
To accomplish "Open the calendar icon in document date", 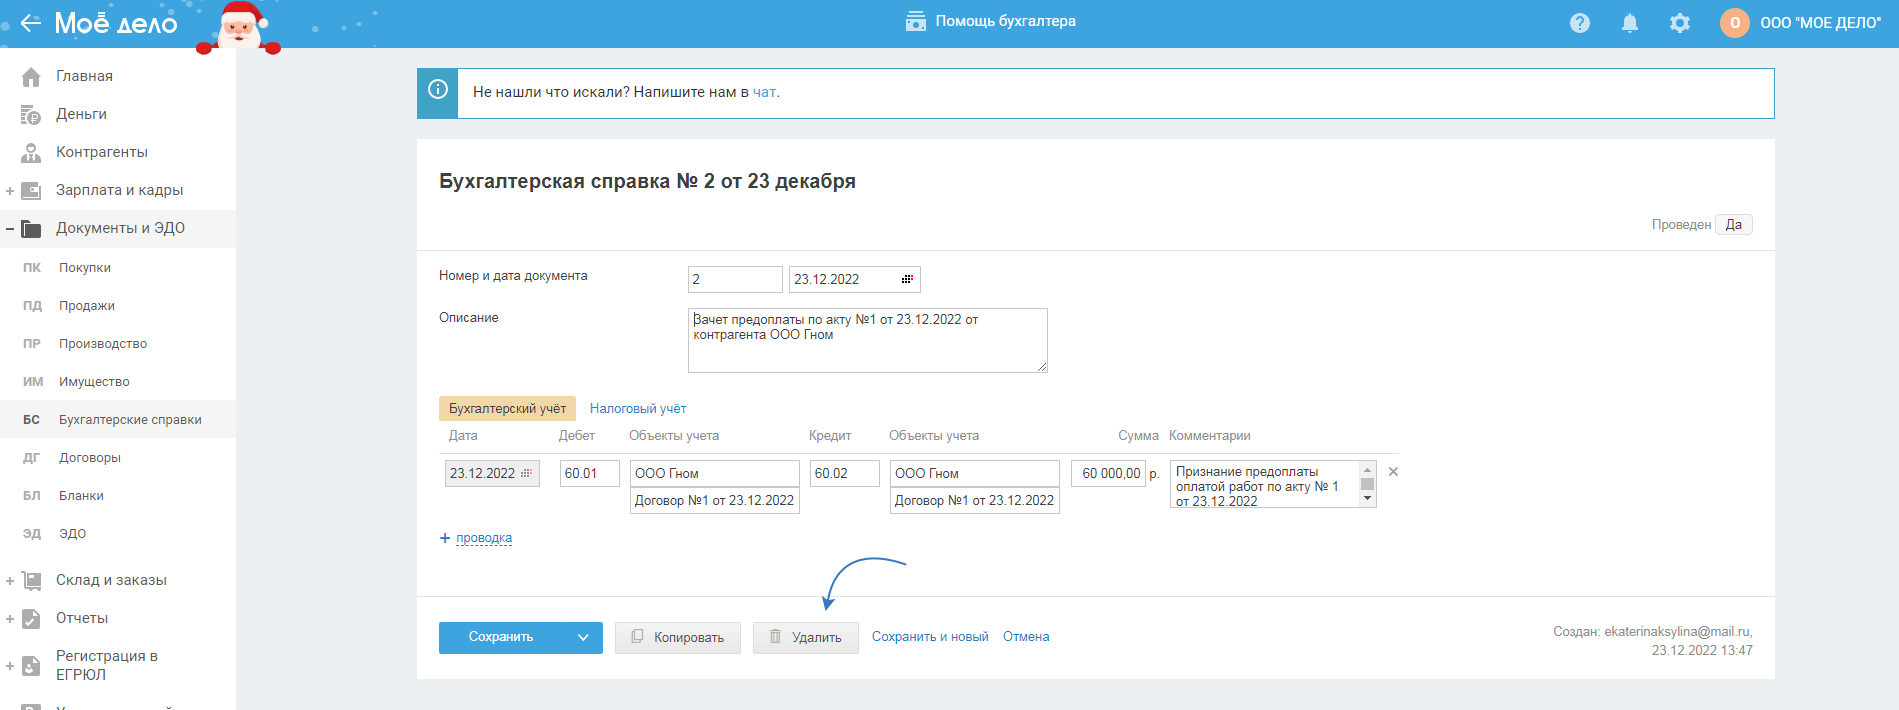I will [x=907, y=279].
